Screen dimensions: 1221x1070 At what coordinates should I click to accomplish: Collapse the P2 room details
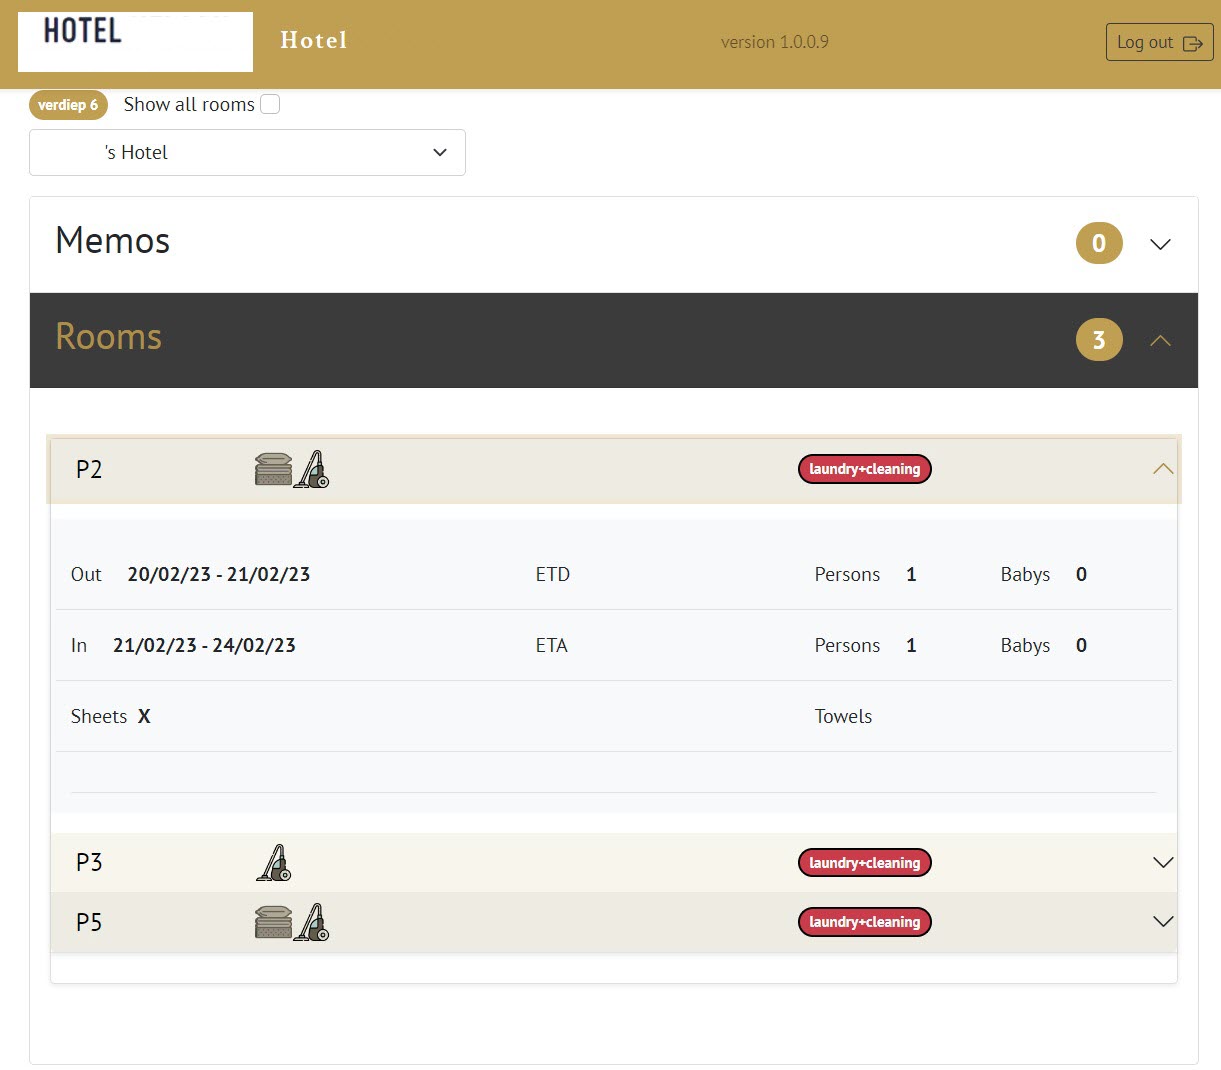pyautogui.click(x=1162, y=469)
